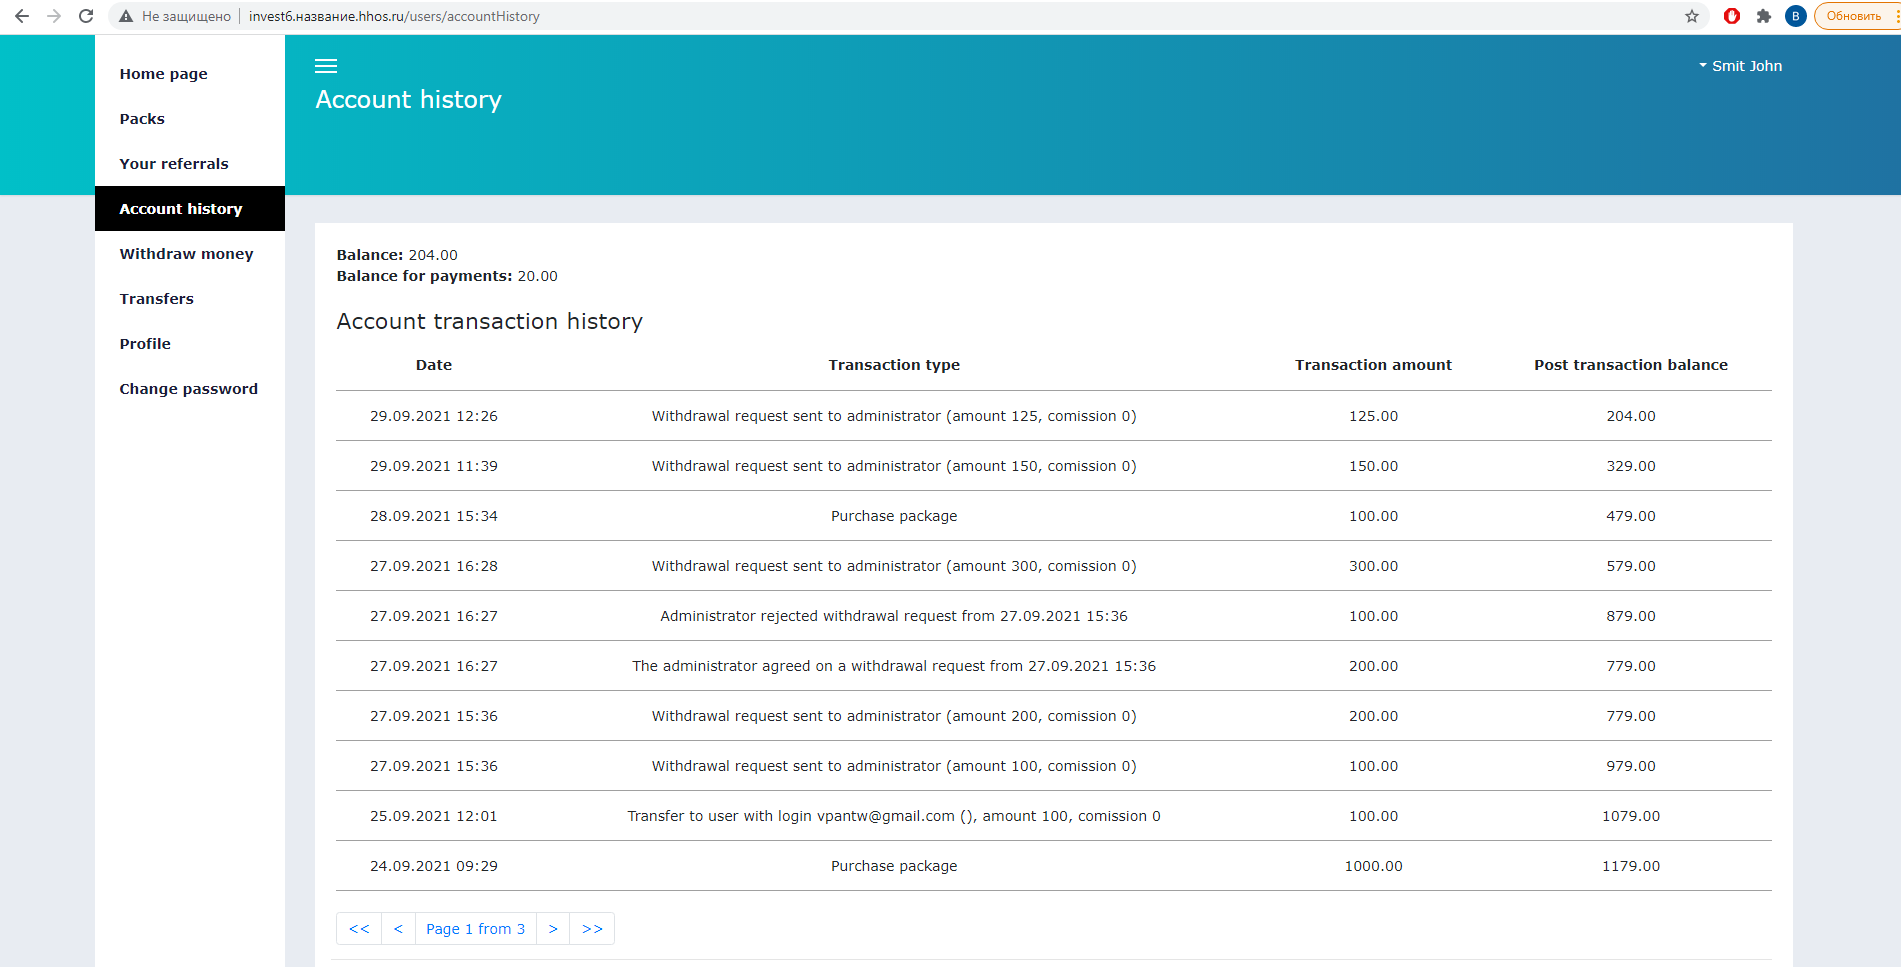
Task: Go to the next page with >
Action: [x=553, y=929]
